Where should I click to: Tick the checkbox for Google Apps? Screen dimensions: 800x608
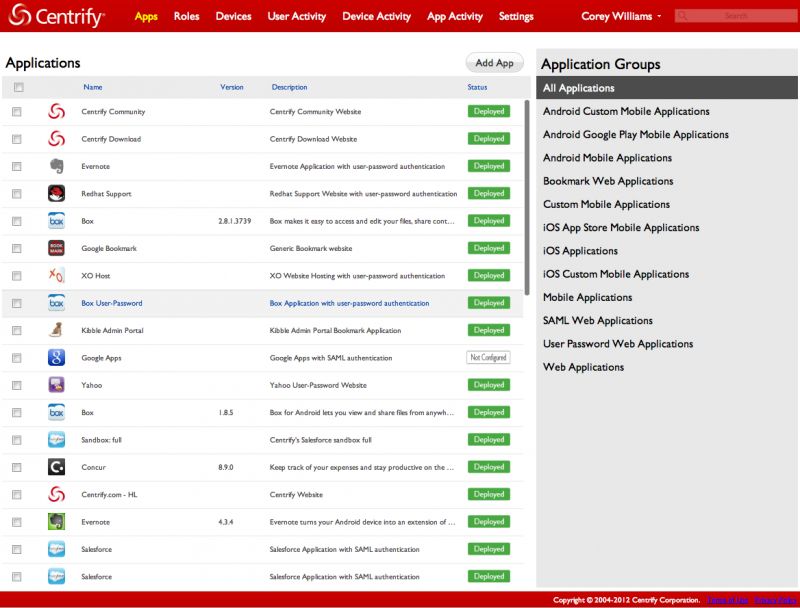coord(16,357)
